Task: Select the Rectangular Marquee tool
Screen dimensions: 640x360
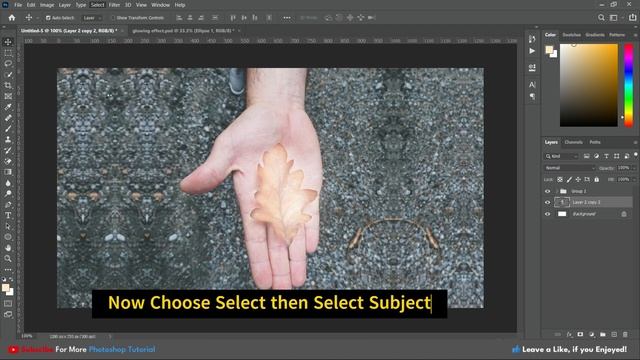Action: [8, 53]
